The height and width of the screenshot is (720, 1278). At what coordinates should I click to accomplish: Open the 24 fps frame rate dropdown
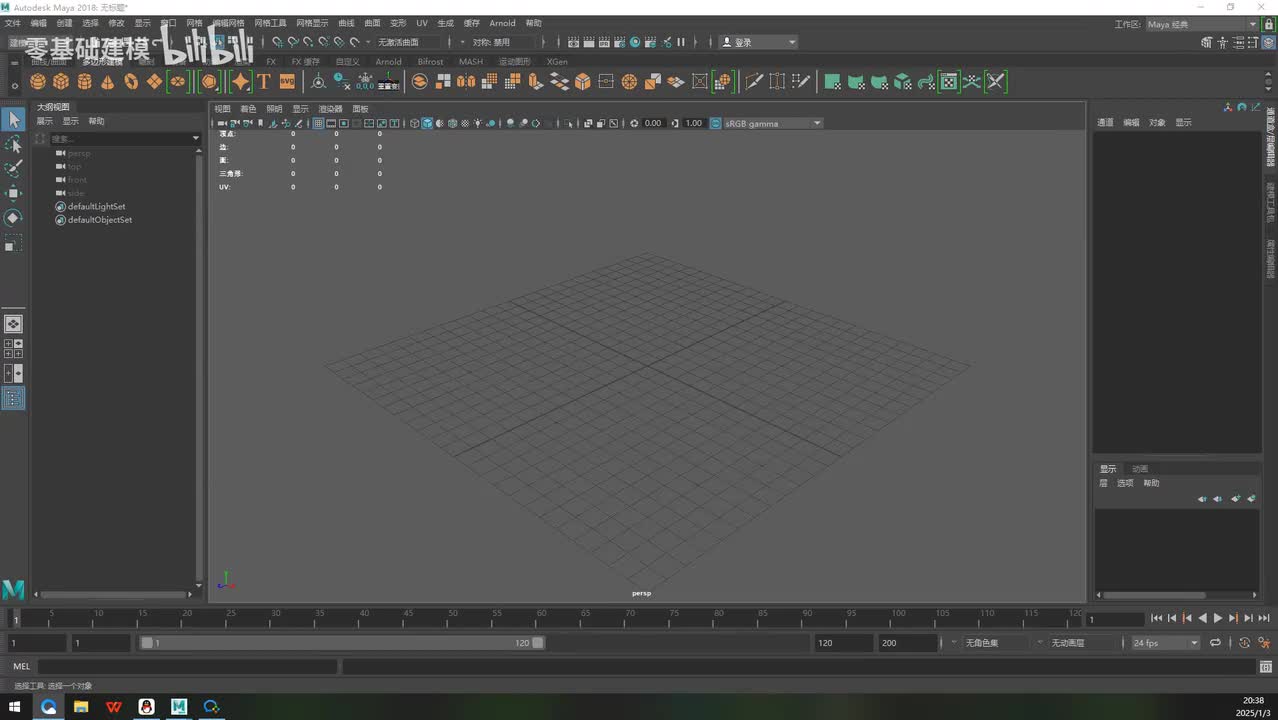coord(1165,643)
